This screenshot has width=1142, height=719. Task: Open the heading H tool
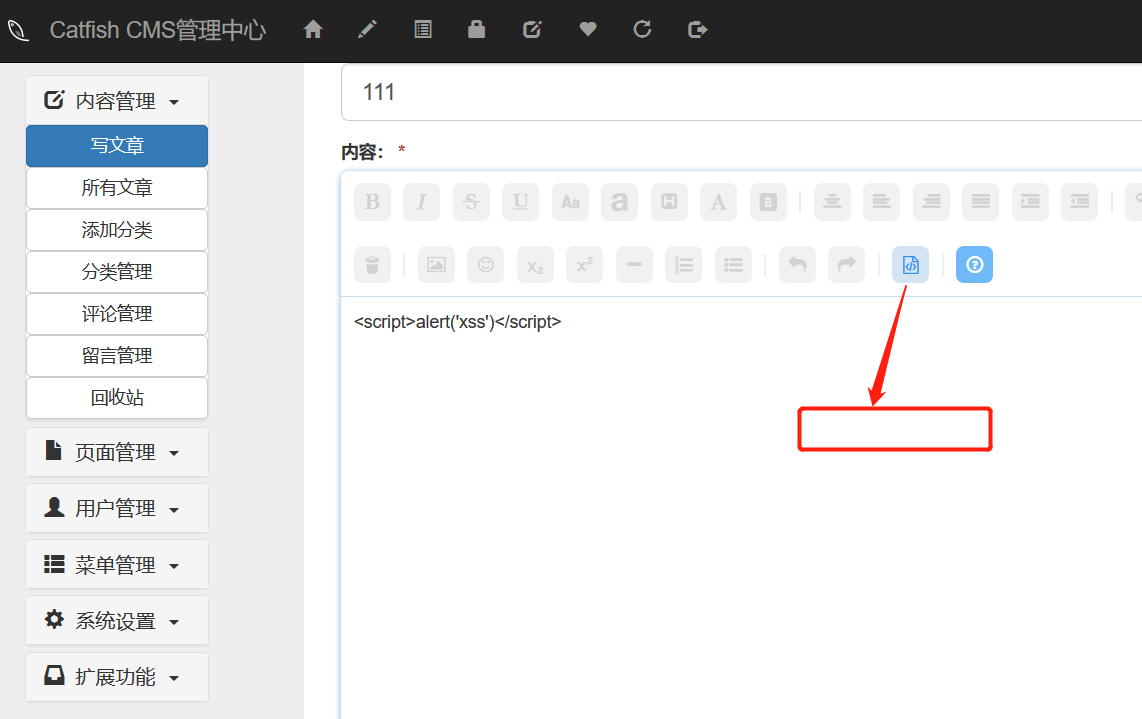(x=669, y=202)
